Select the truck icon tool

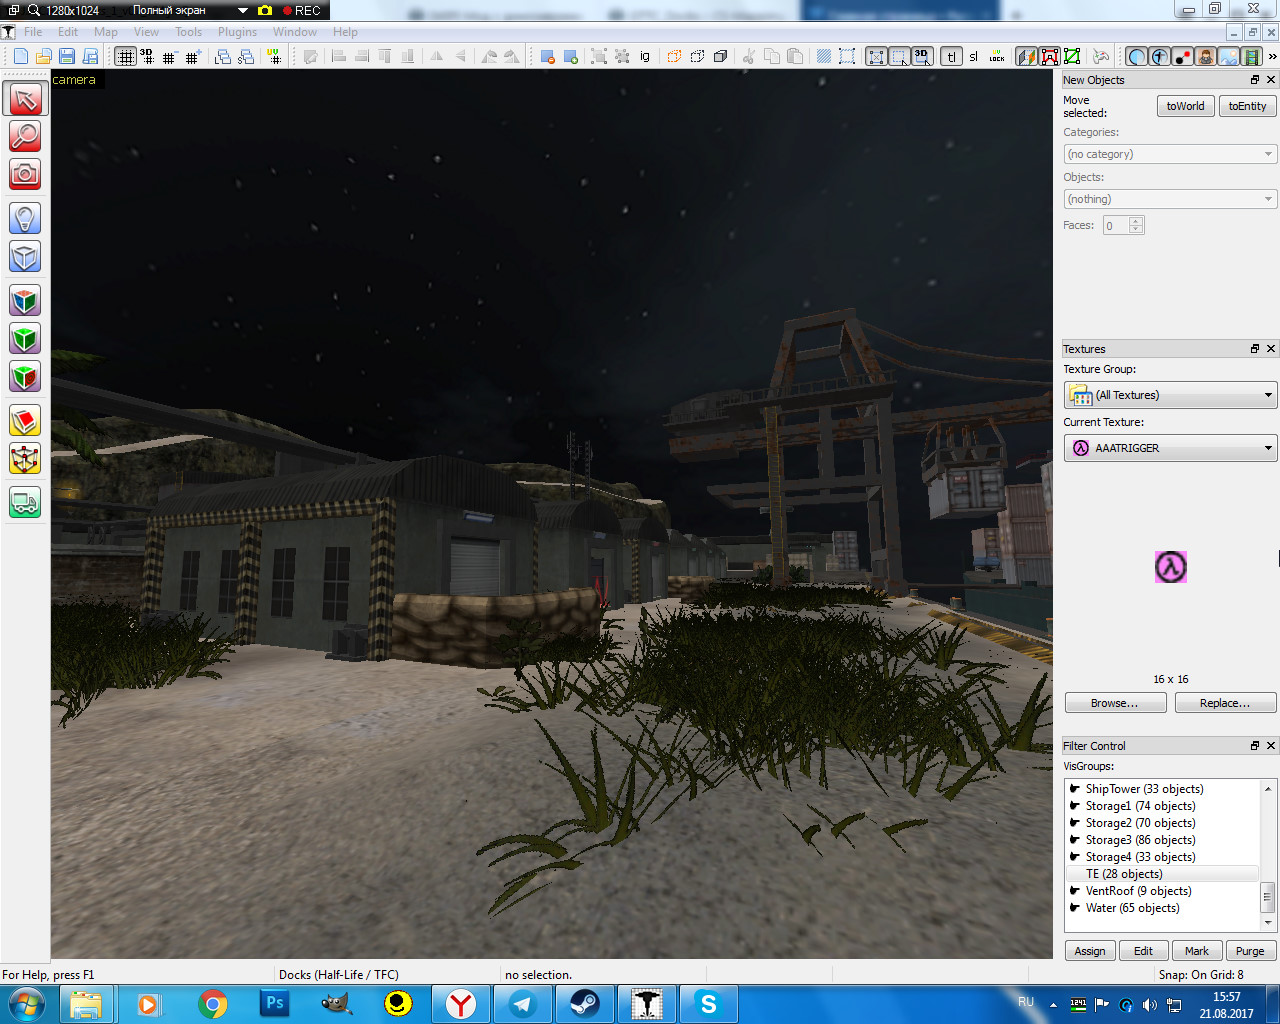pos(25,501)
